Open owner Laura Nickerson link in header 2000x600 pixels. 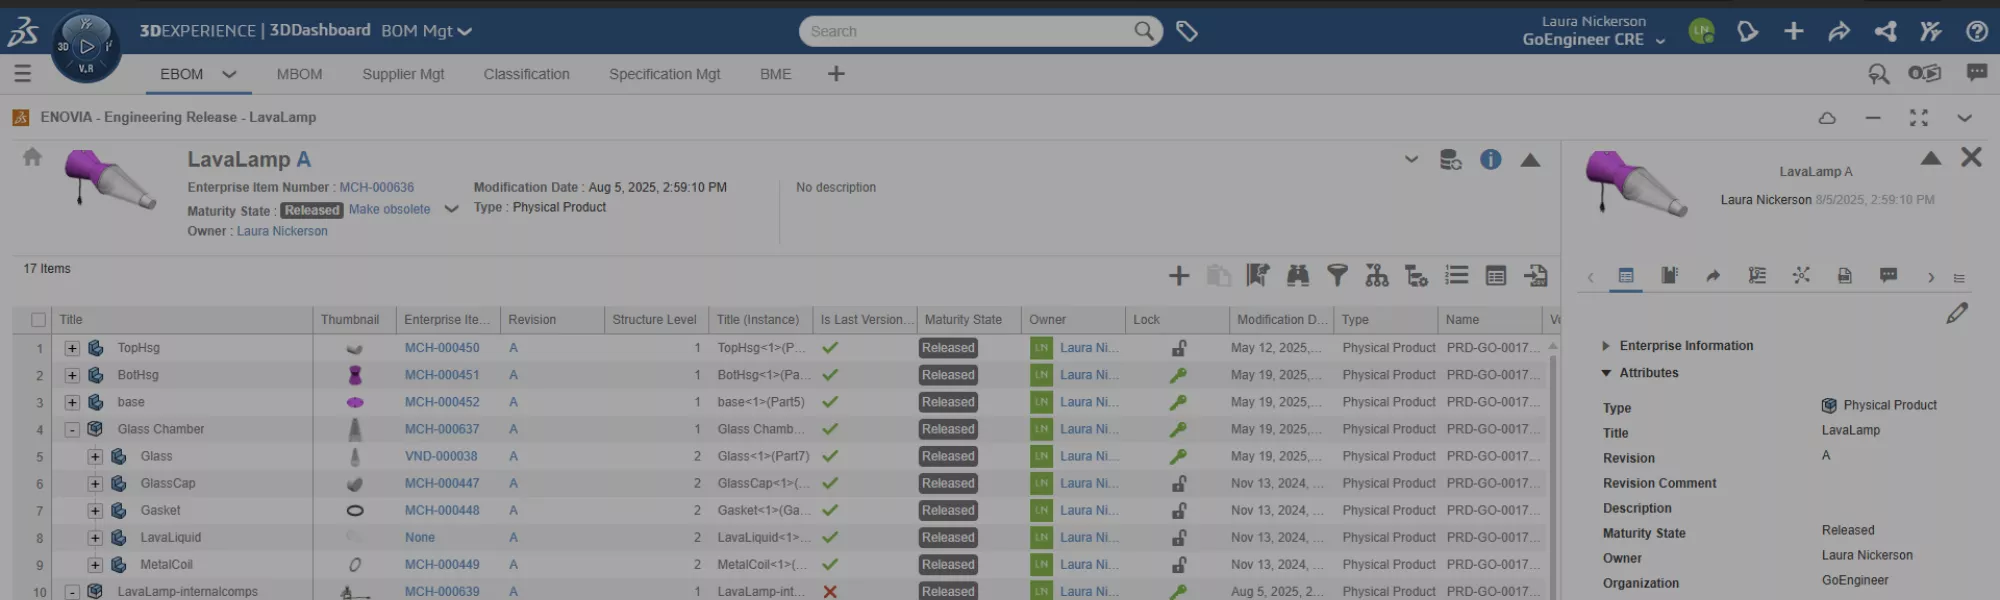pyautogui.click(x=282, y=231)
